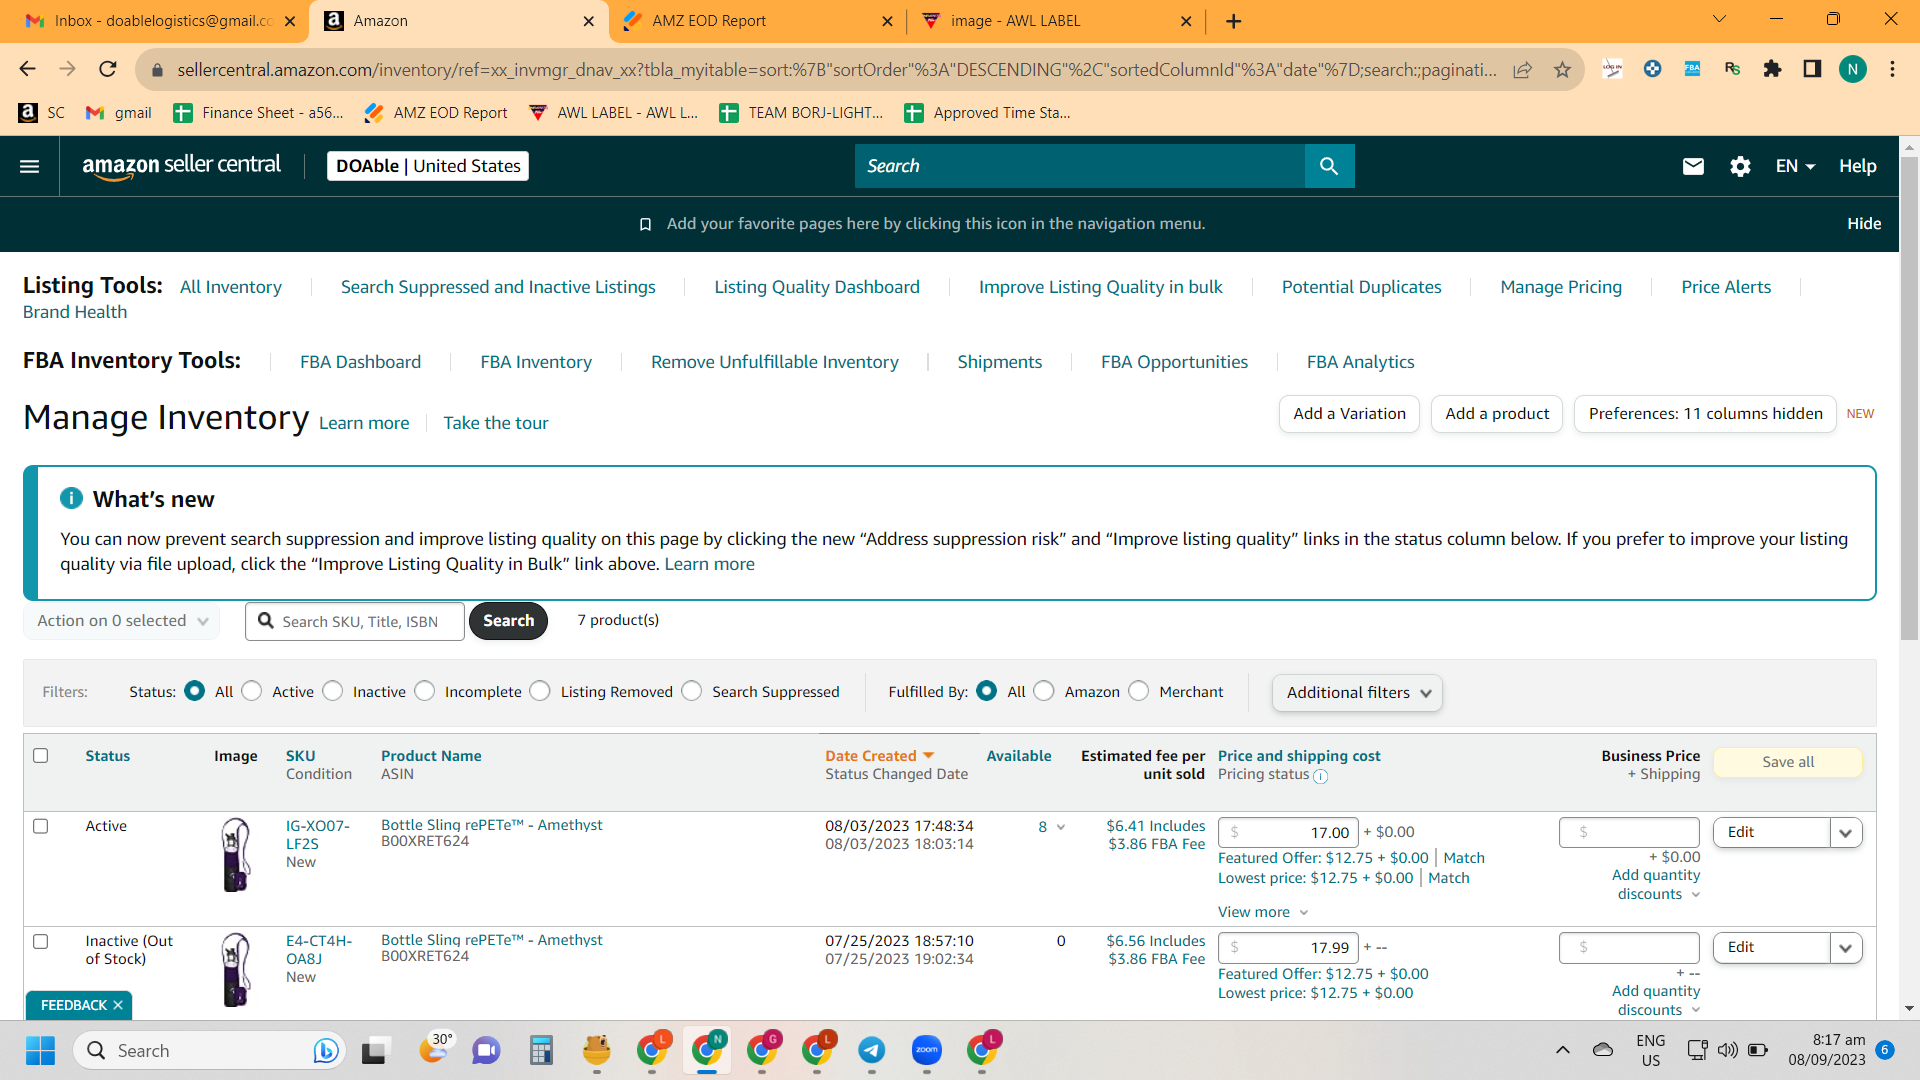Open the Chrome three-dot menu
The image size is (1920, 1080).
[1892, 69]
